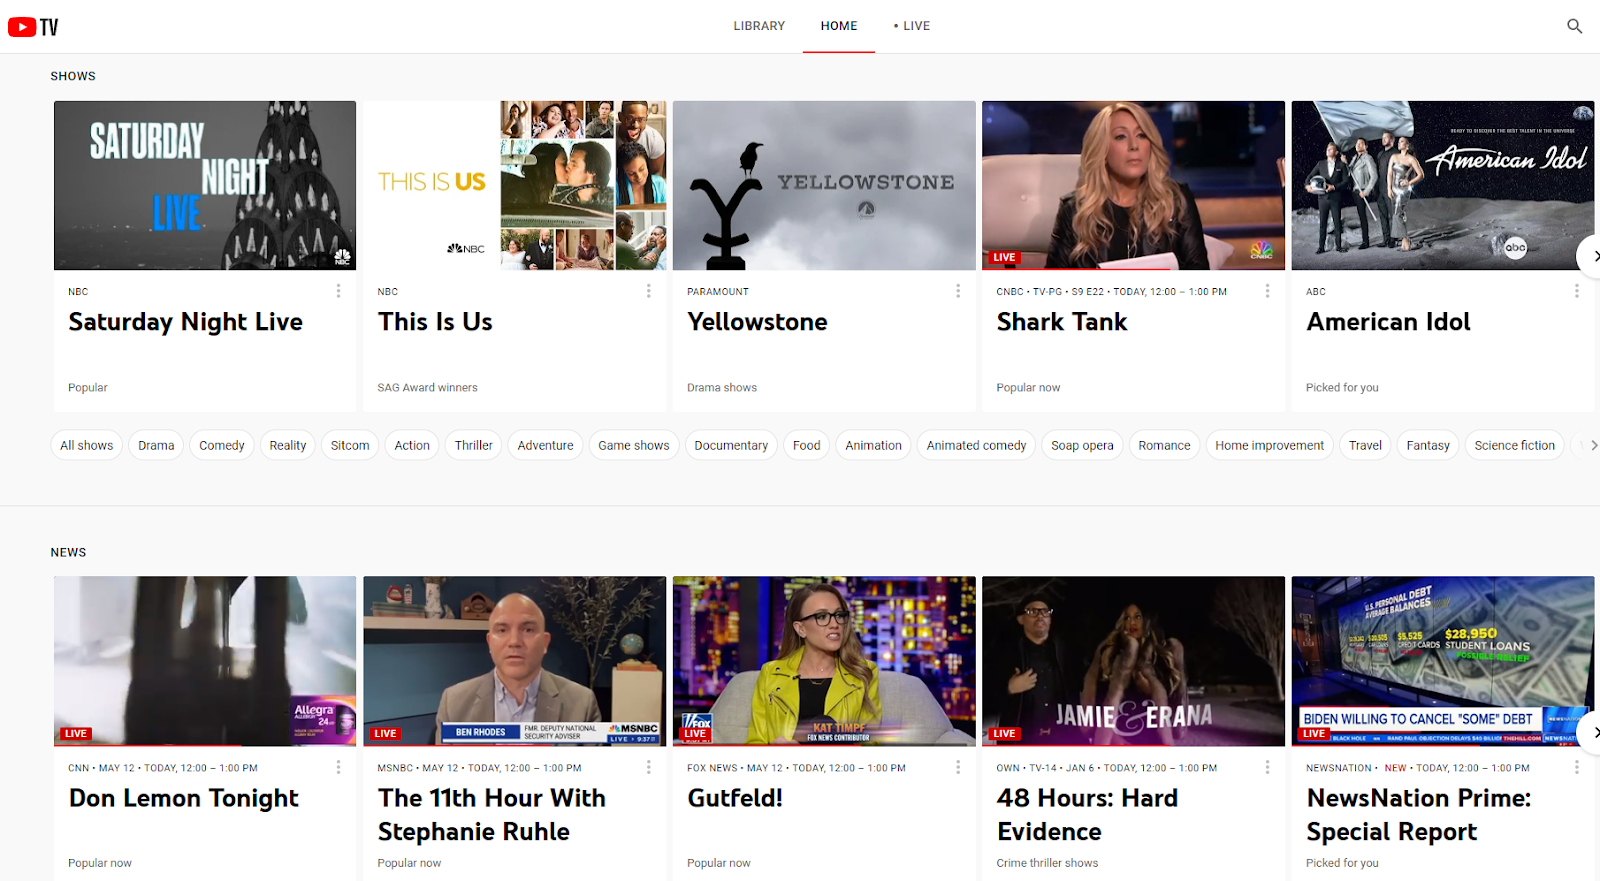Select the Documentary filter chip
Image resolution: width=1600 pixels, height=881 pixels.
tap(731, 445)
